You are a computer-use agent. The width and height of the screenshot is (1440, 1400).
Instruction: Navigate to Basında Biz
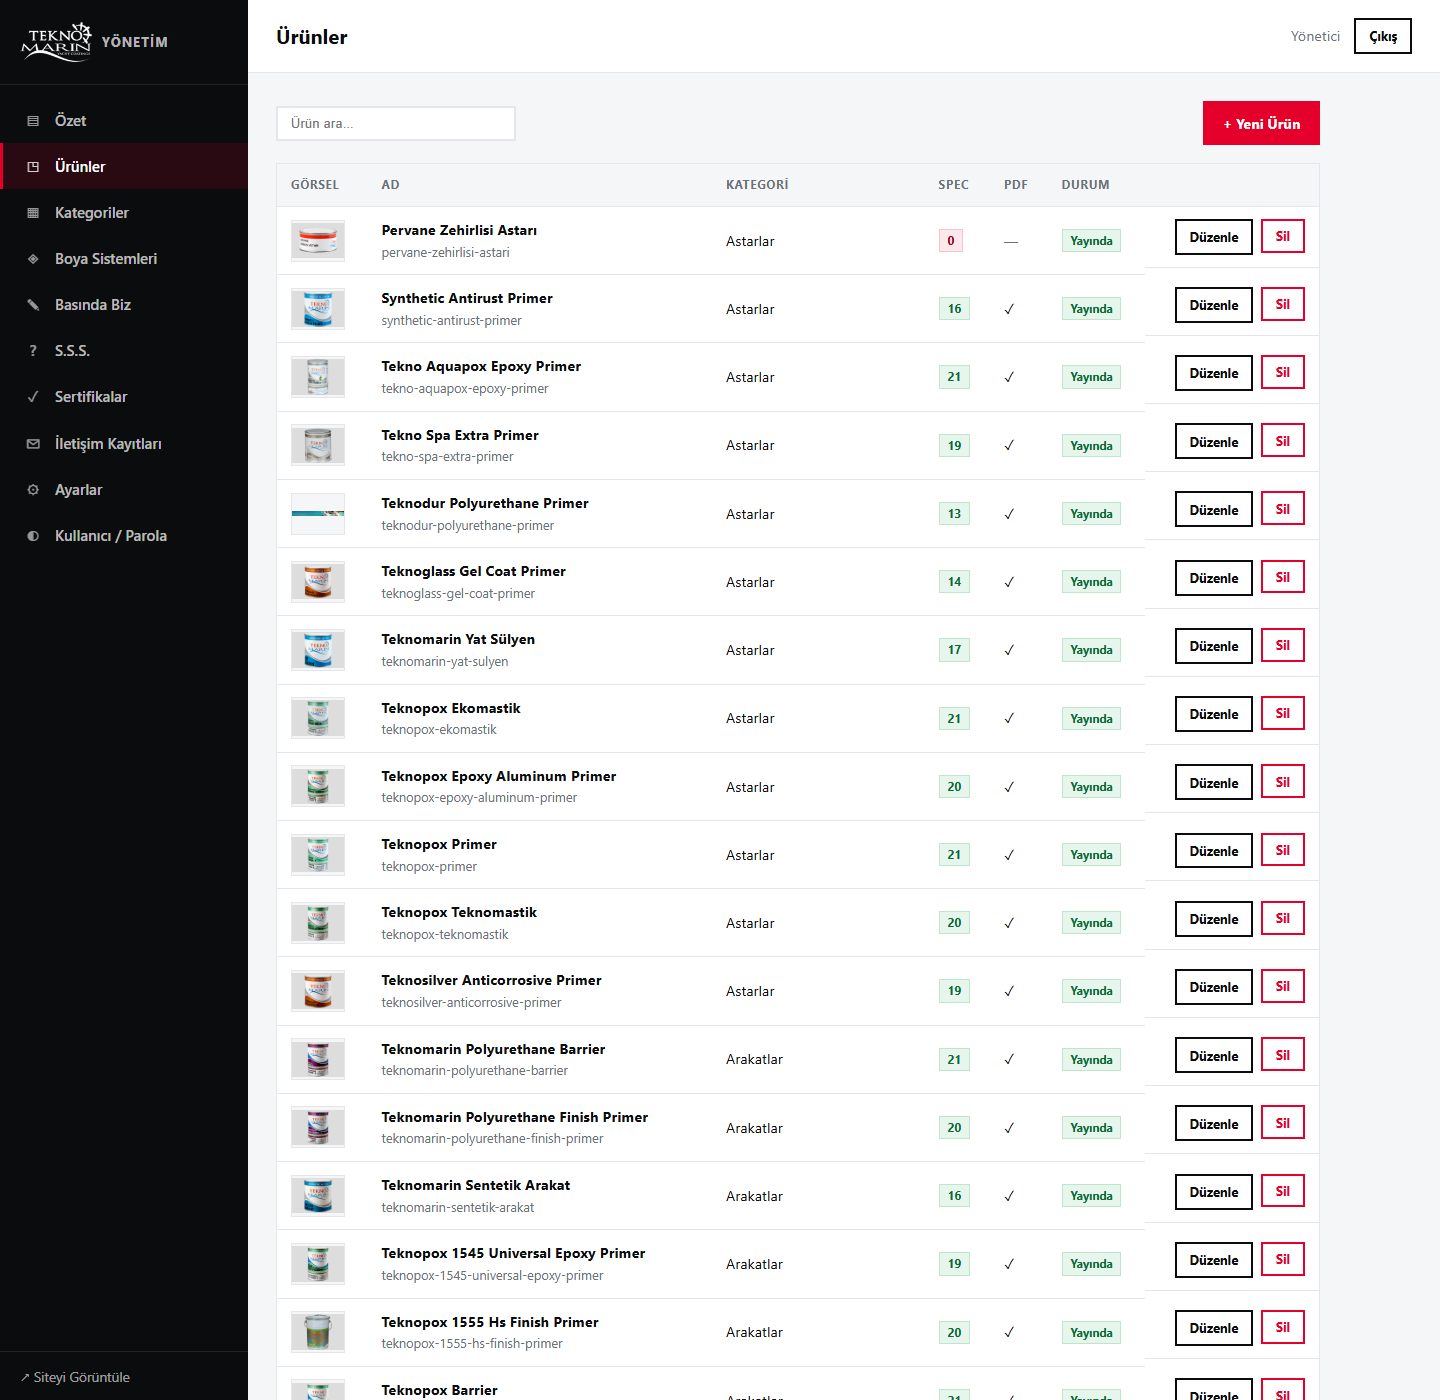[124, 305]
